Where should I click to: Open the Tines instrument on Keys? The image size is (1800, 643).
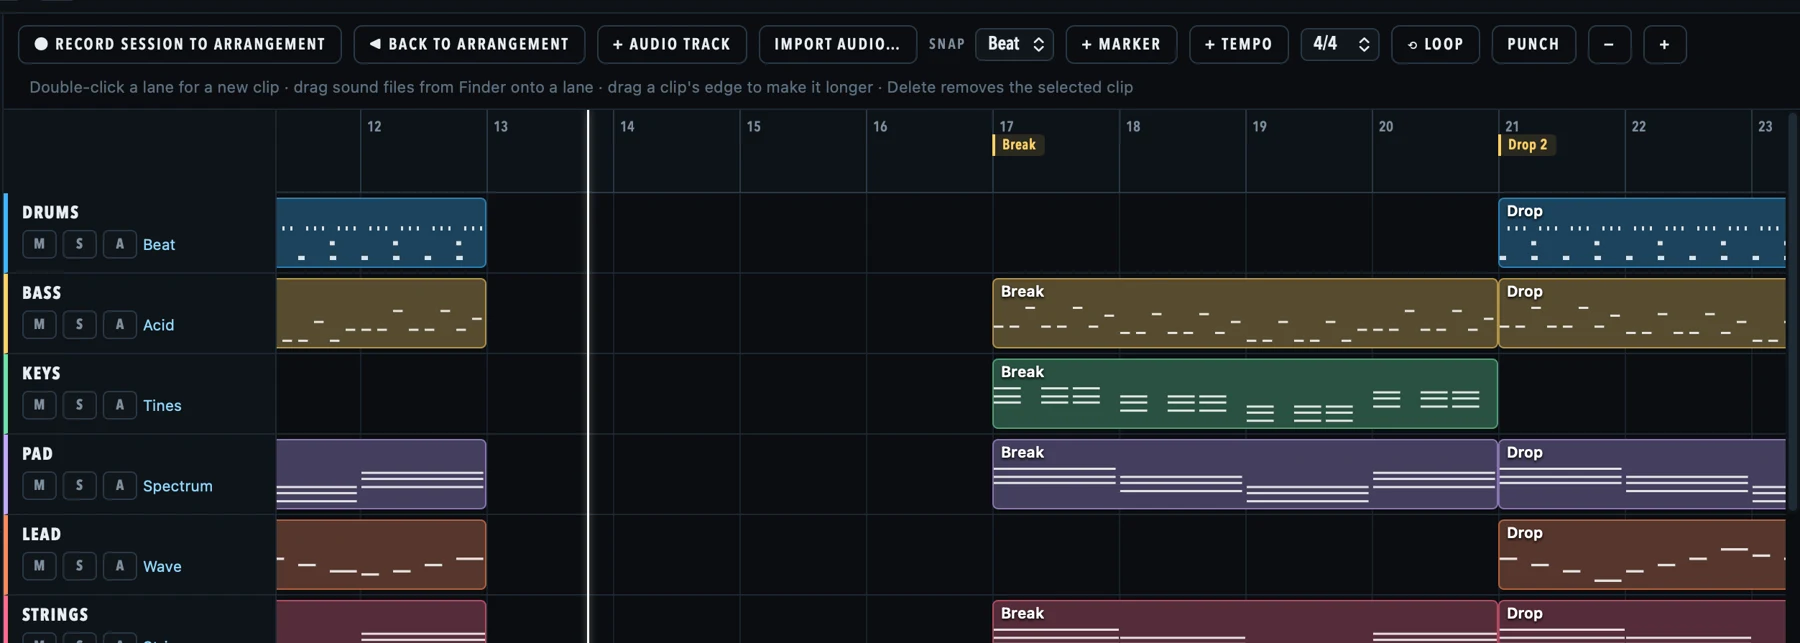point(162,405)
